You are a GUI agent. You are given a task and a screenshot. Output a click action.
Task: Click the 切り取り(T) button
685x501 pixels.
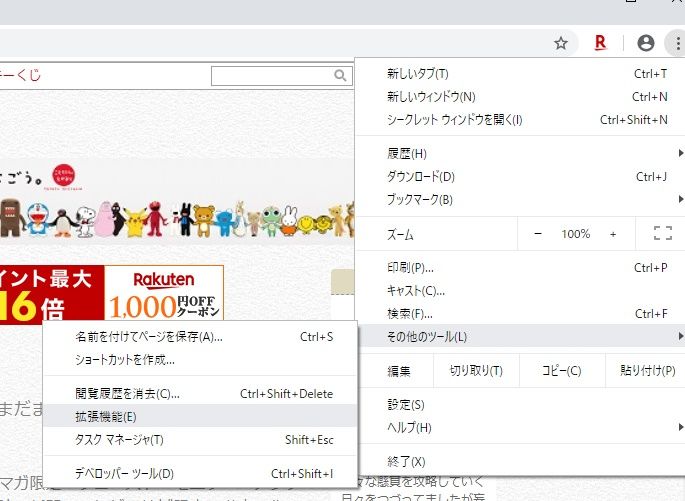point(475,371)
